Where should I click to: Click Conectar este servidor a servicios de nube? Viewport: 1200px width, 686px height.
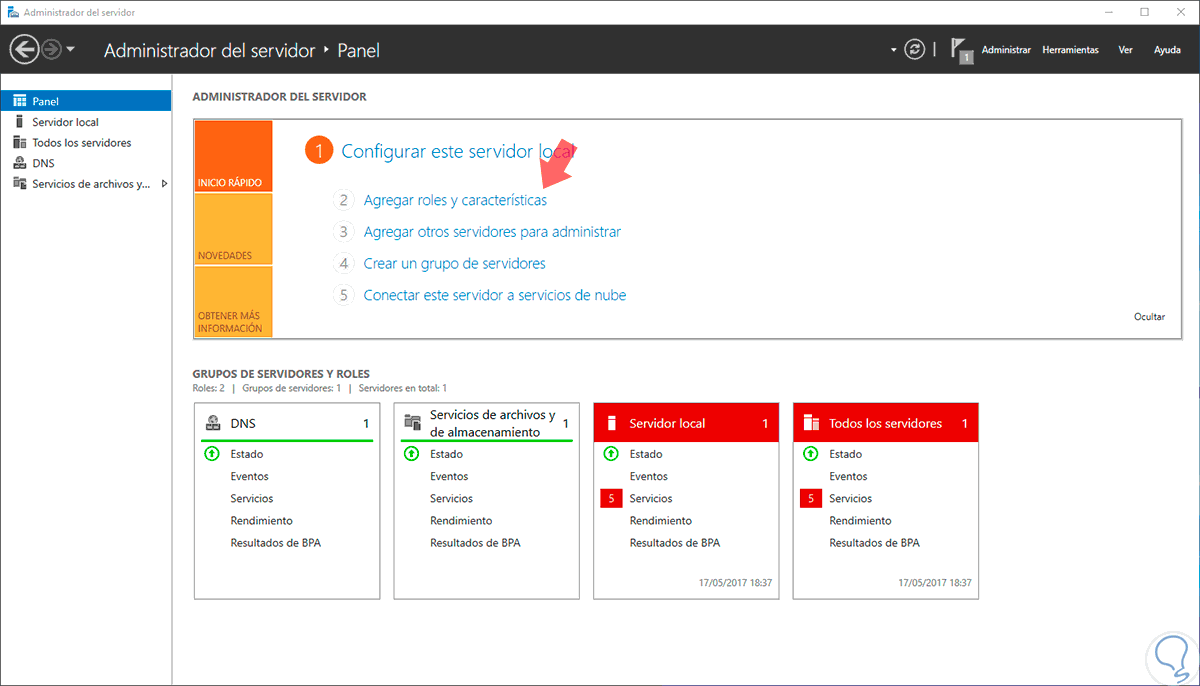[x=495, y=295]
